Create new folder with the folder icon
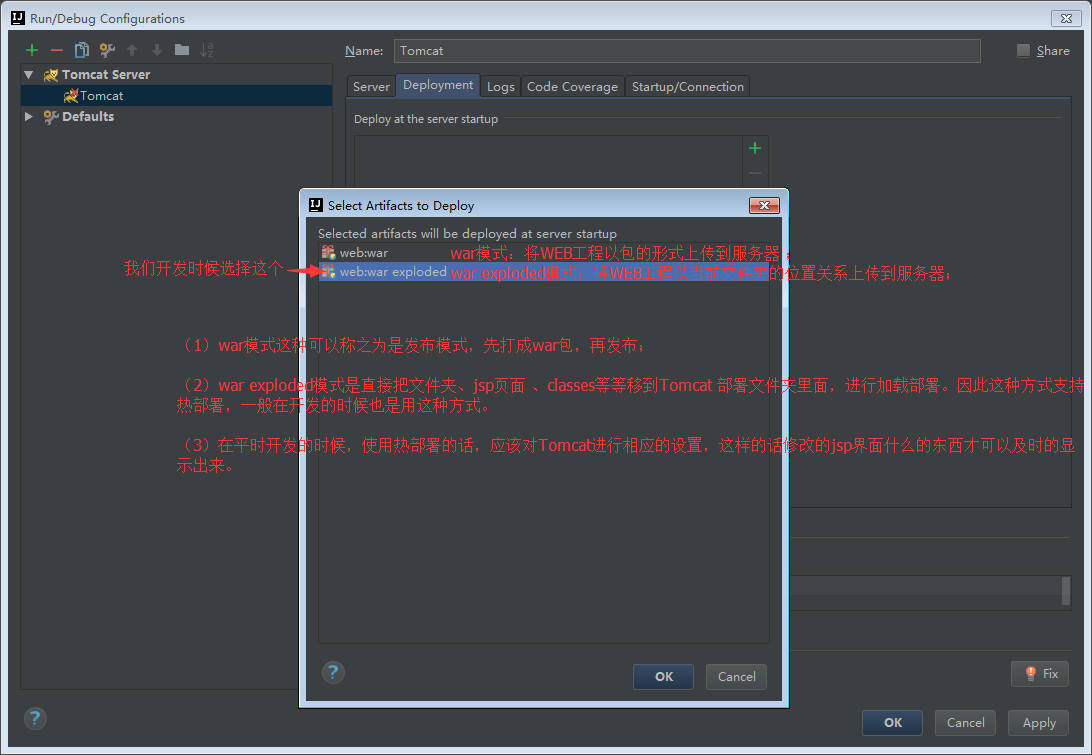The image size is (1092, 755). tap(182, 49)
